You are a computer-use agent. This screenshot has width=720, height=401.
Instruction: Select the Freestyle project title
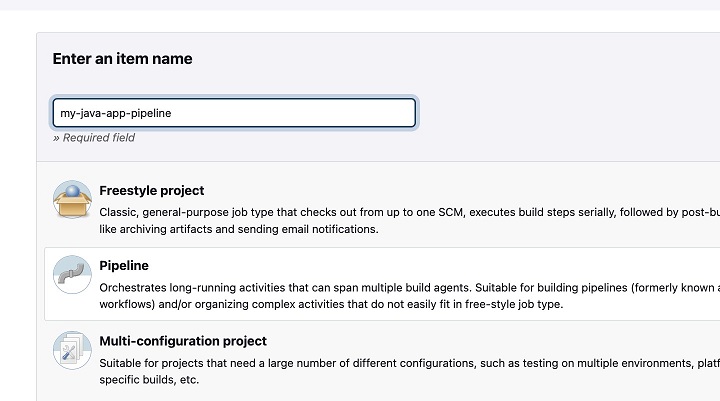pyautogui.click(x=152, y=190)
